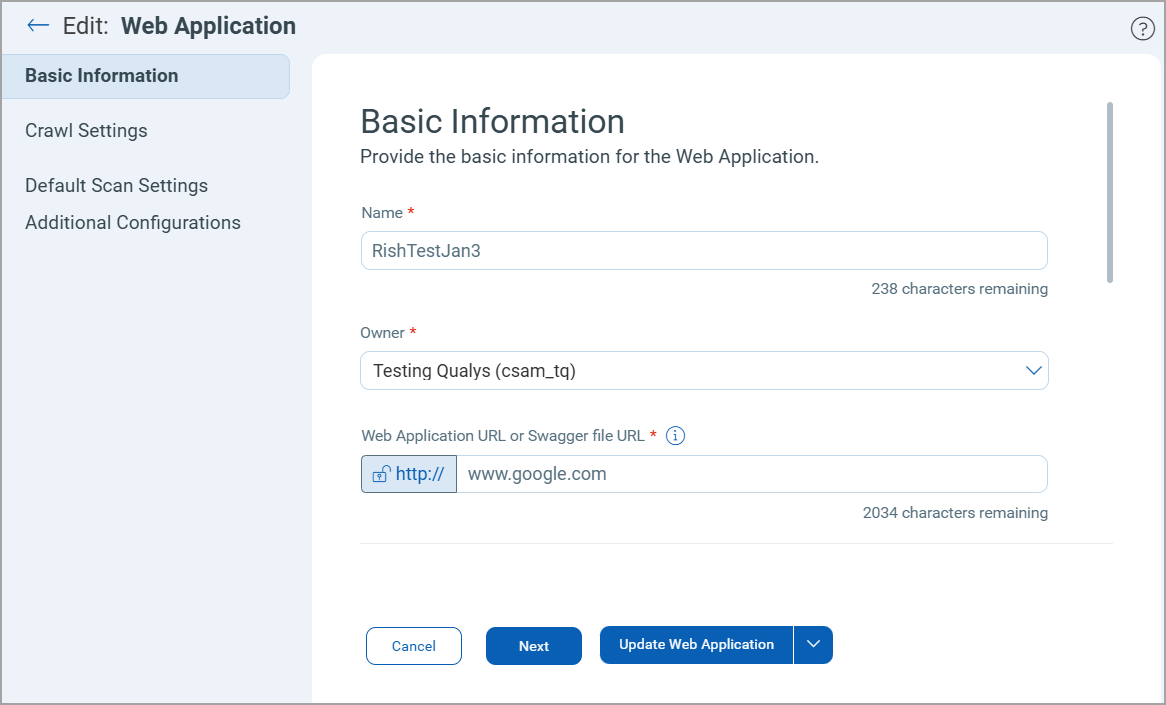Click the URL field with www.google.com
1166x705 pixels.
pos(752,474)
